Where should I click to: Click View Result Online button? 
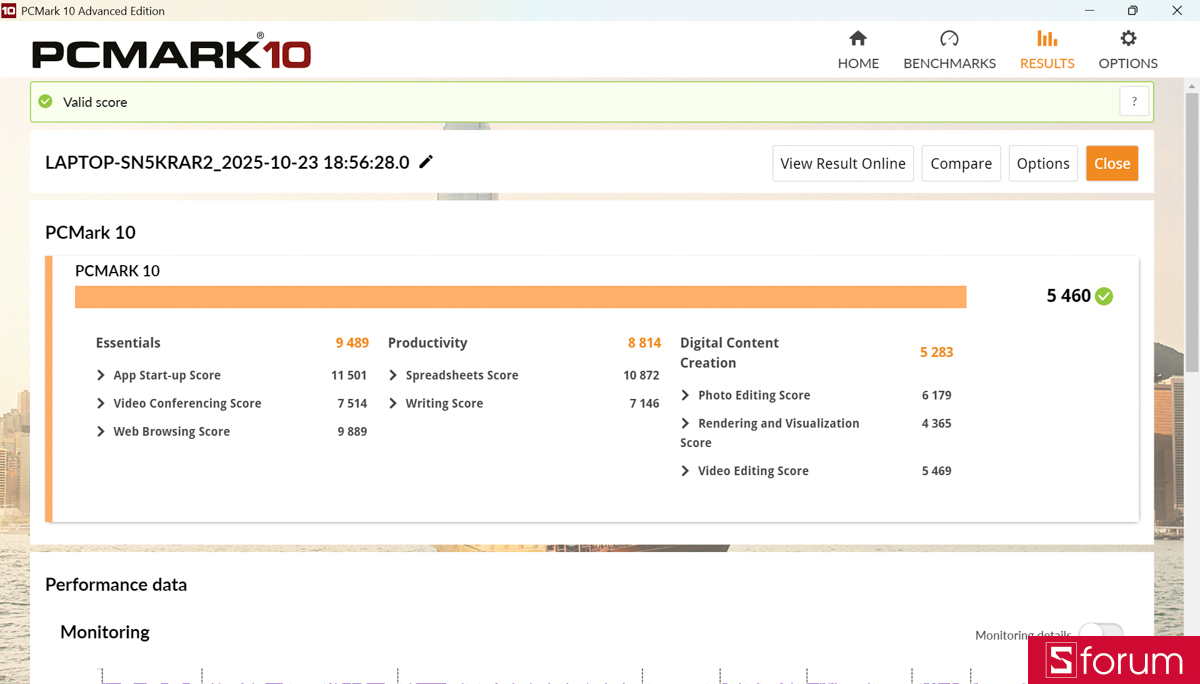tap(843, 163)
